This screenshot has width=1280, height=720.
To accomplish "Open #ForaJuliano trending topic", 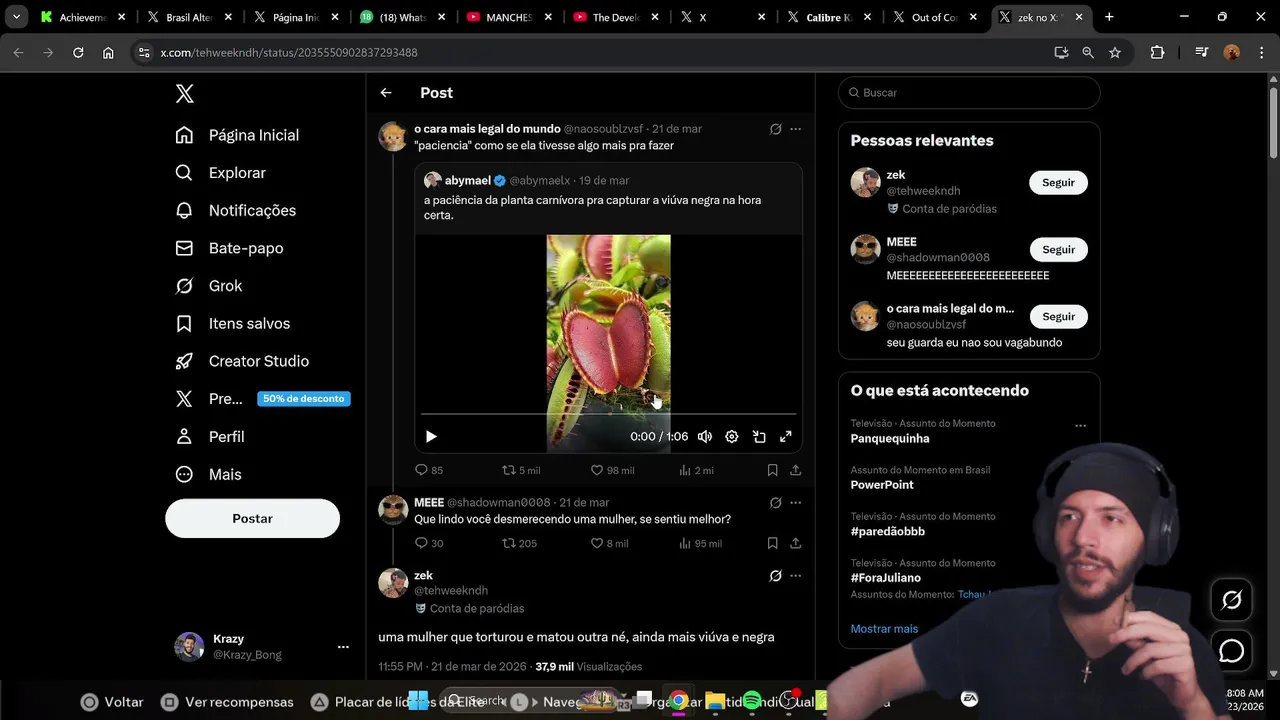I will click(886, 578).
